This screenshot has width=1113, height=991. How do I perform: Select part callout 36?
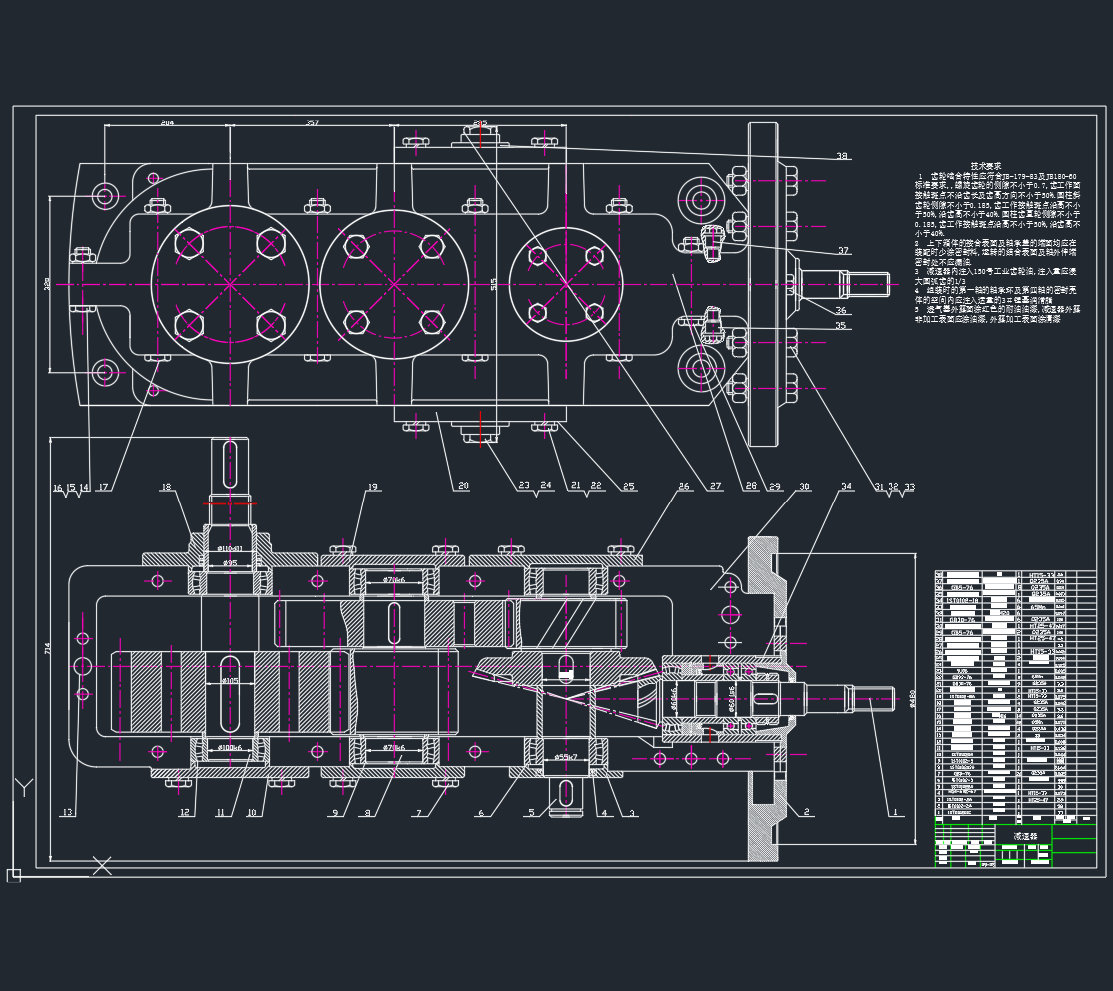(841, 310)
